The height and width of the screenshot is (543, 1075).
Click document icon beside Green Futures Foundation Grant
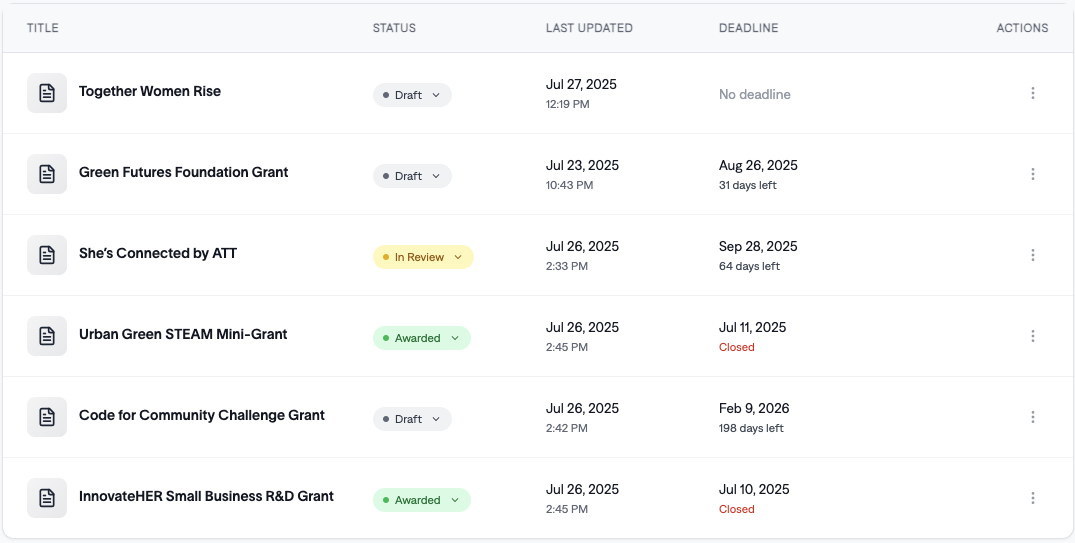(47, 174)
